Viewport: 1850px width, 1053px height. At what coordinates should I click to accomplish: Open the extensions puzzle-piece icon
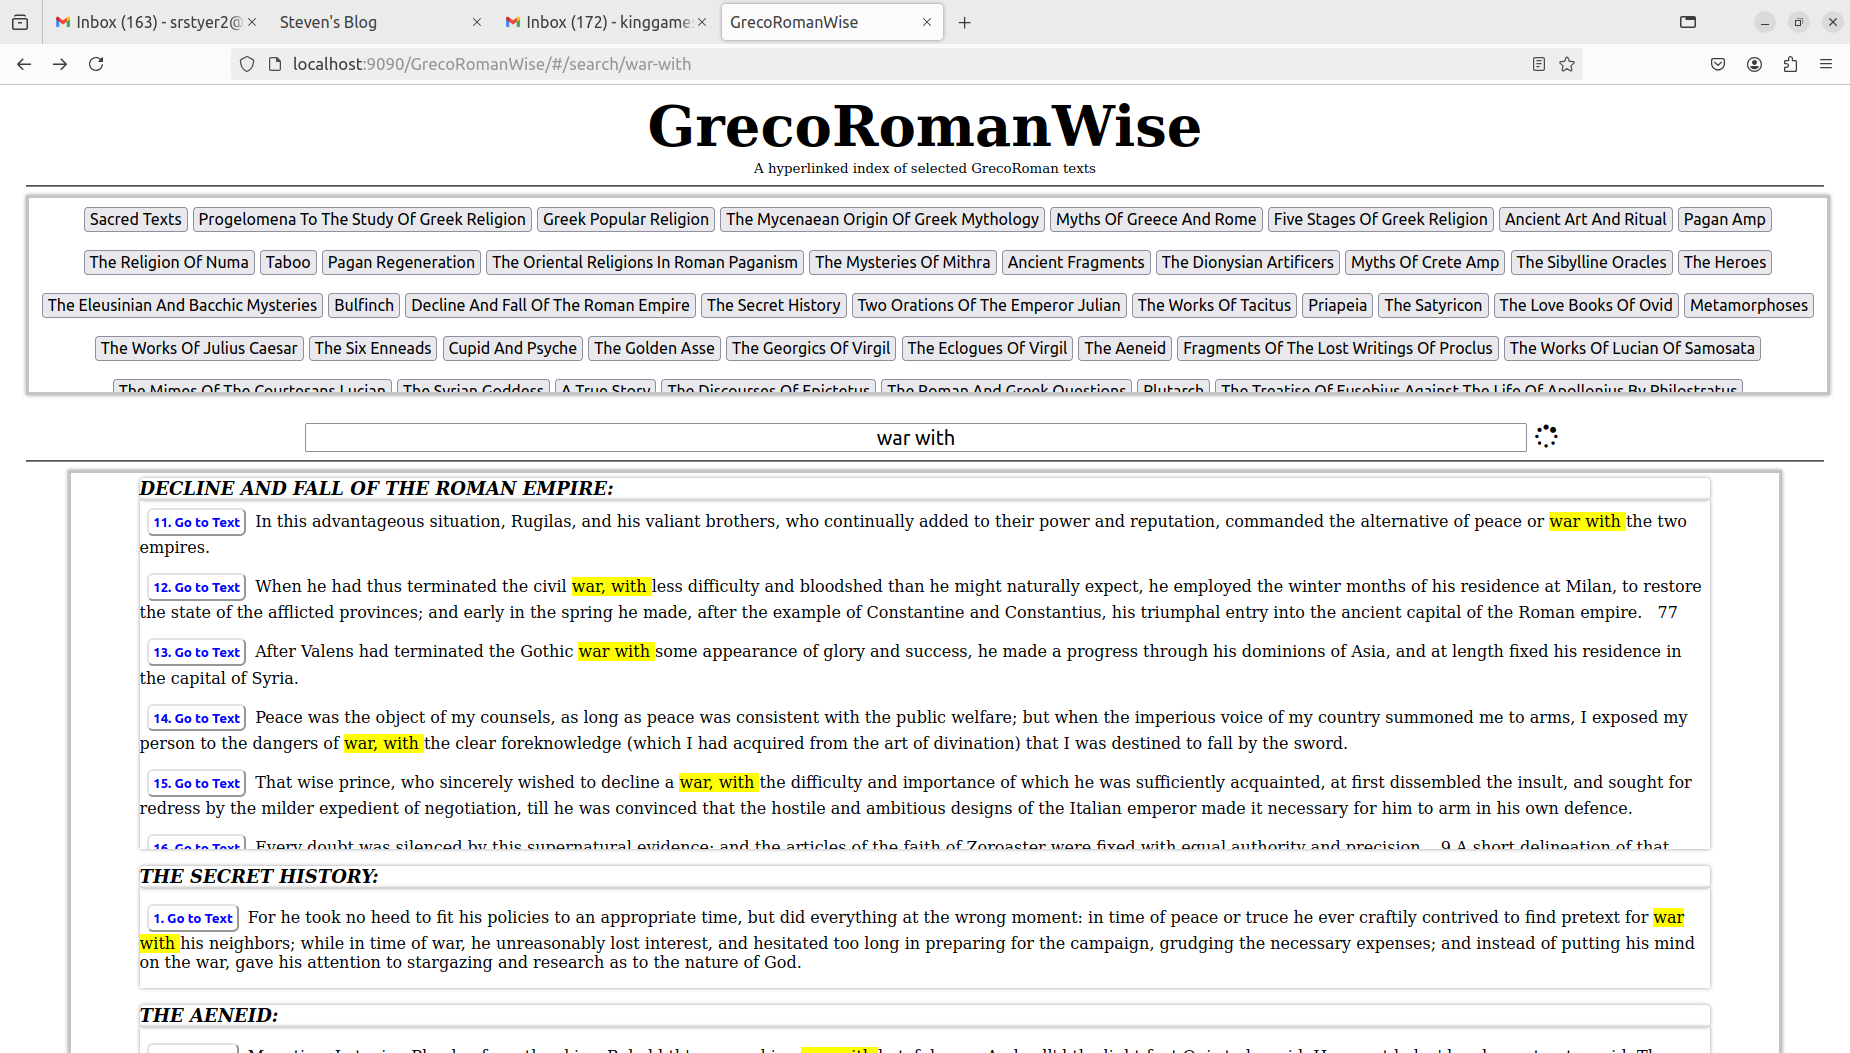tap(1790, 63)
